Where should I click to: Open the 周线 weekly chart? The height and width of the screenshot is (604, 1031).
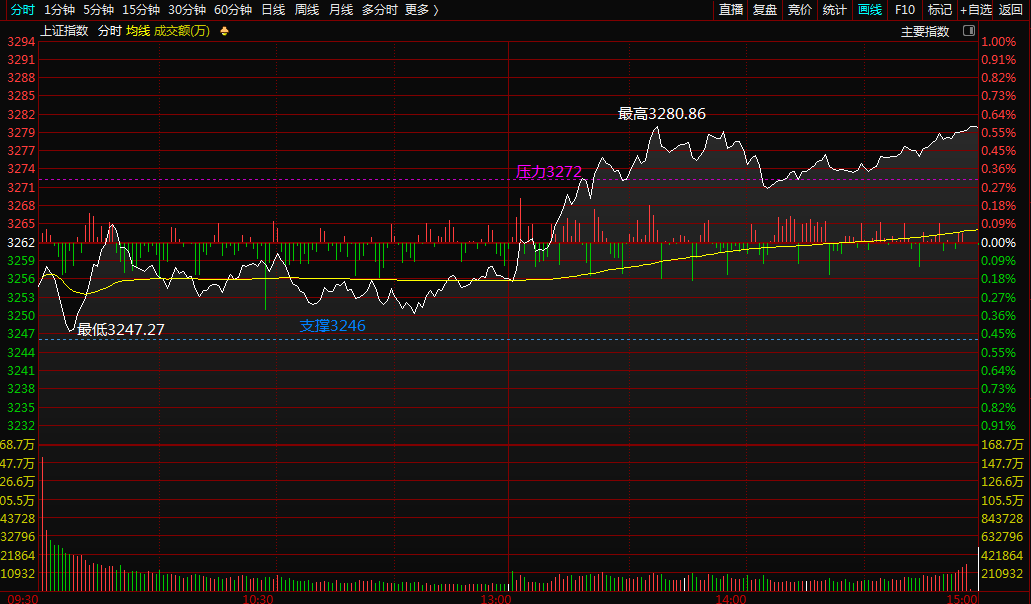306,10
